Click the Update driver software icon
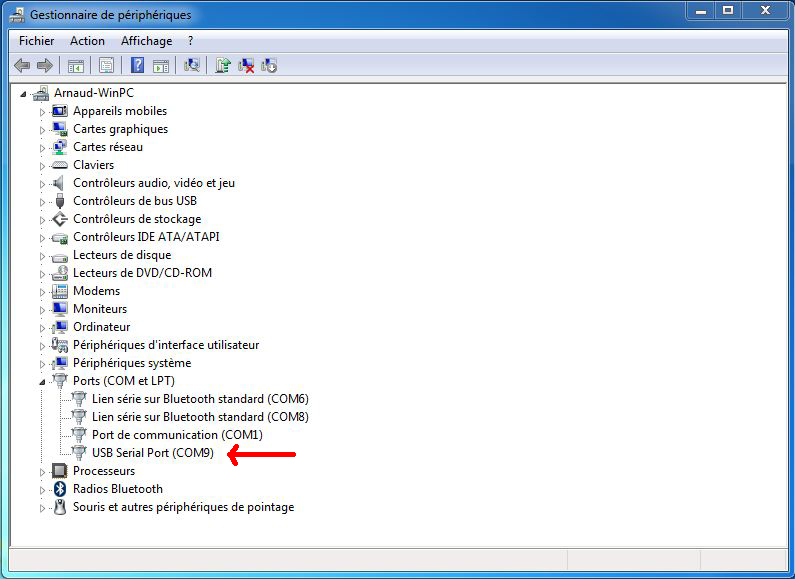 pyautogui.click(x=222, y=66)
